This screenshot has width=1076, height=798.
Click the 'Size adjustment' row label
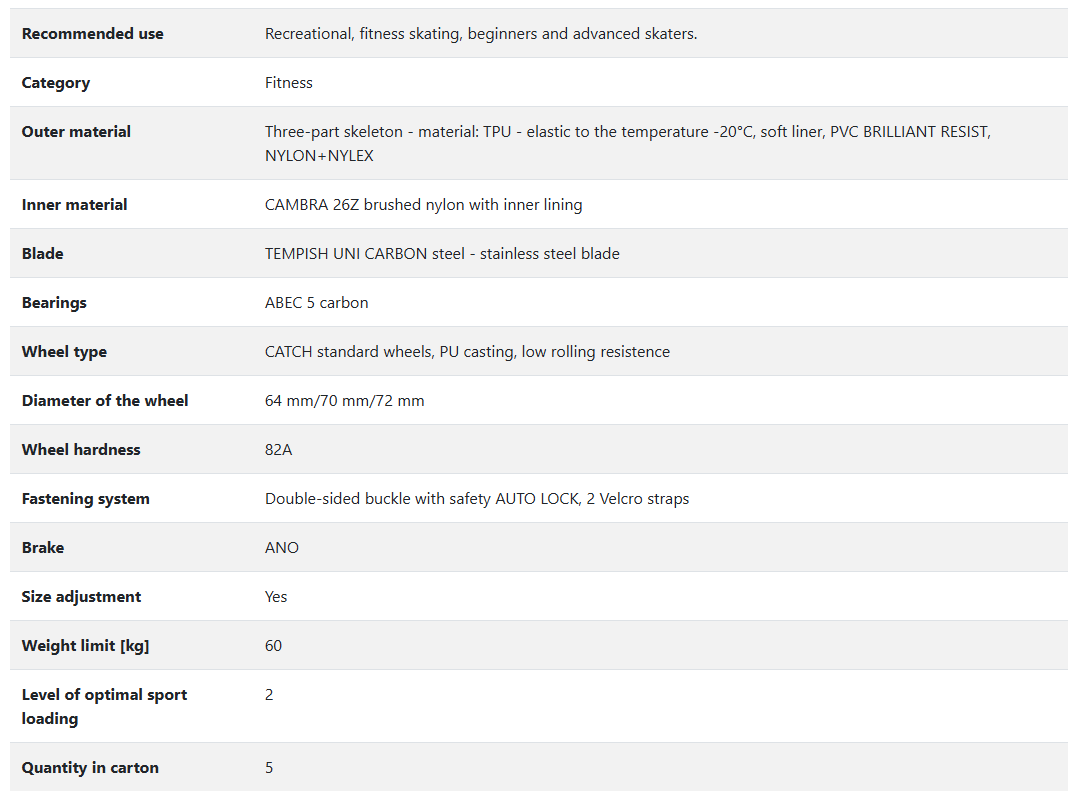pos(81,597)
